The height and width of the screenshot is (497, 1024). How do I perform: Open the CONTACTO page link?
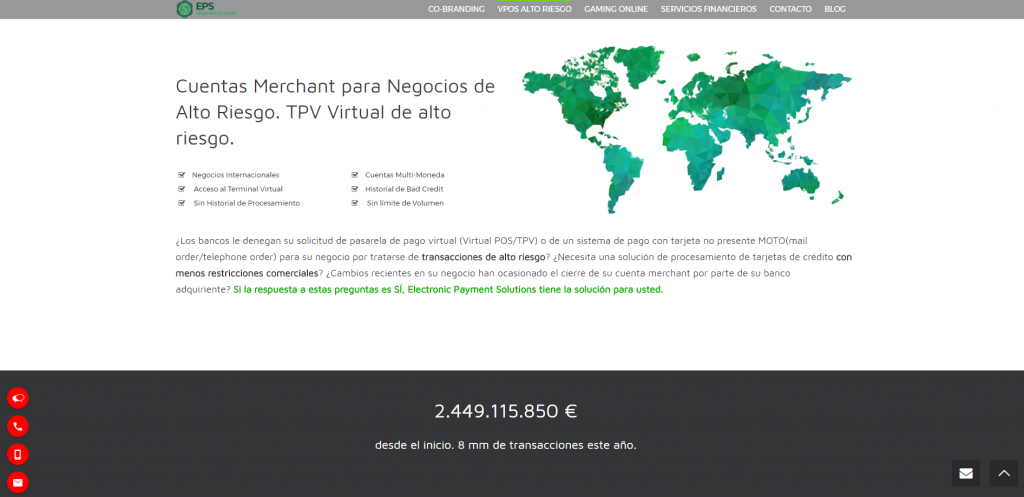[x=790, y=9]
